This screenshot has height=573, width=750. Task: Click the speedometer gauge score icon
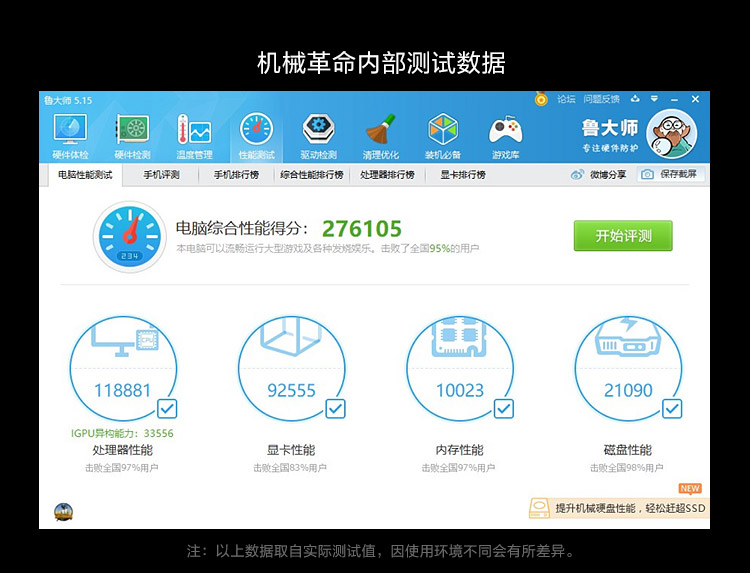point(130,237)
